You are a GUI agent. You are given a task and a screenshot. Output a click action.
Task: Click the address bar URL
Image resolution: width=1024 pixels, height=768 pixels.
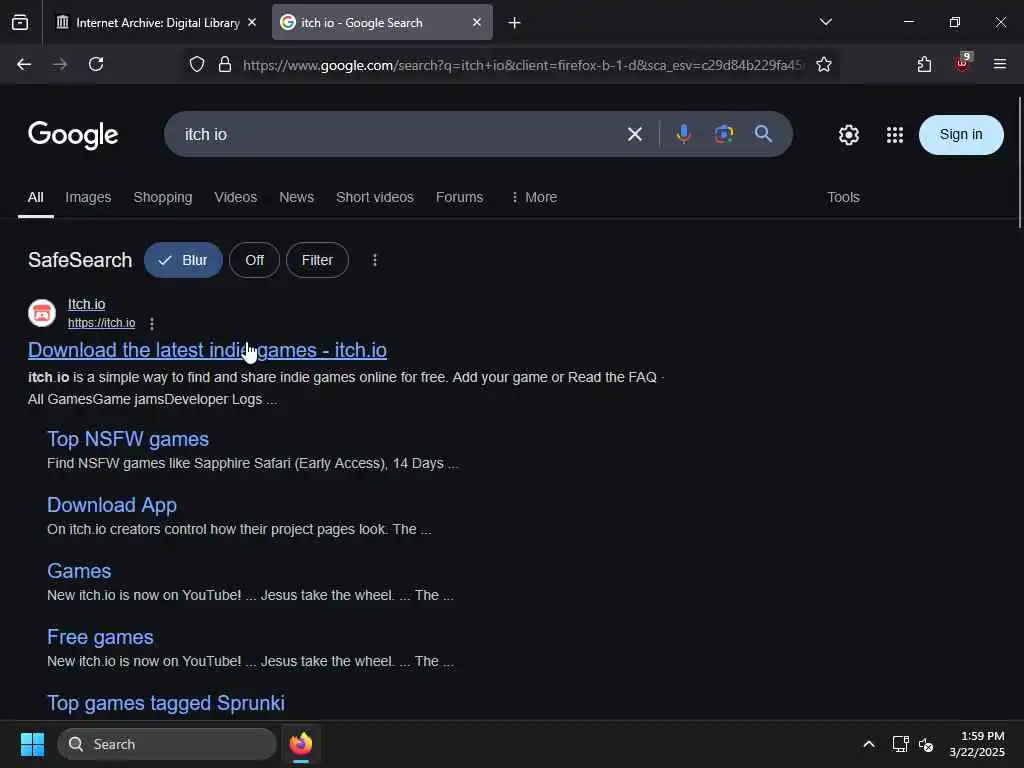click(x=522, y=65)
